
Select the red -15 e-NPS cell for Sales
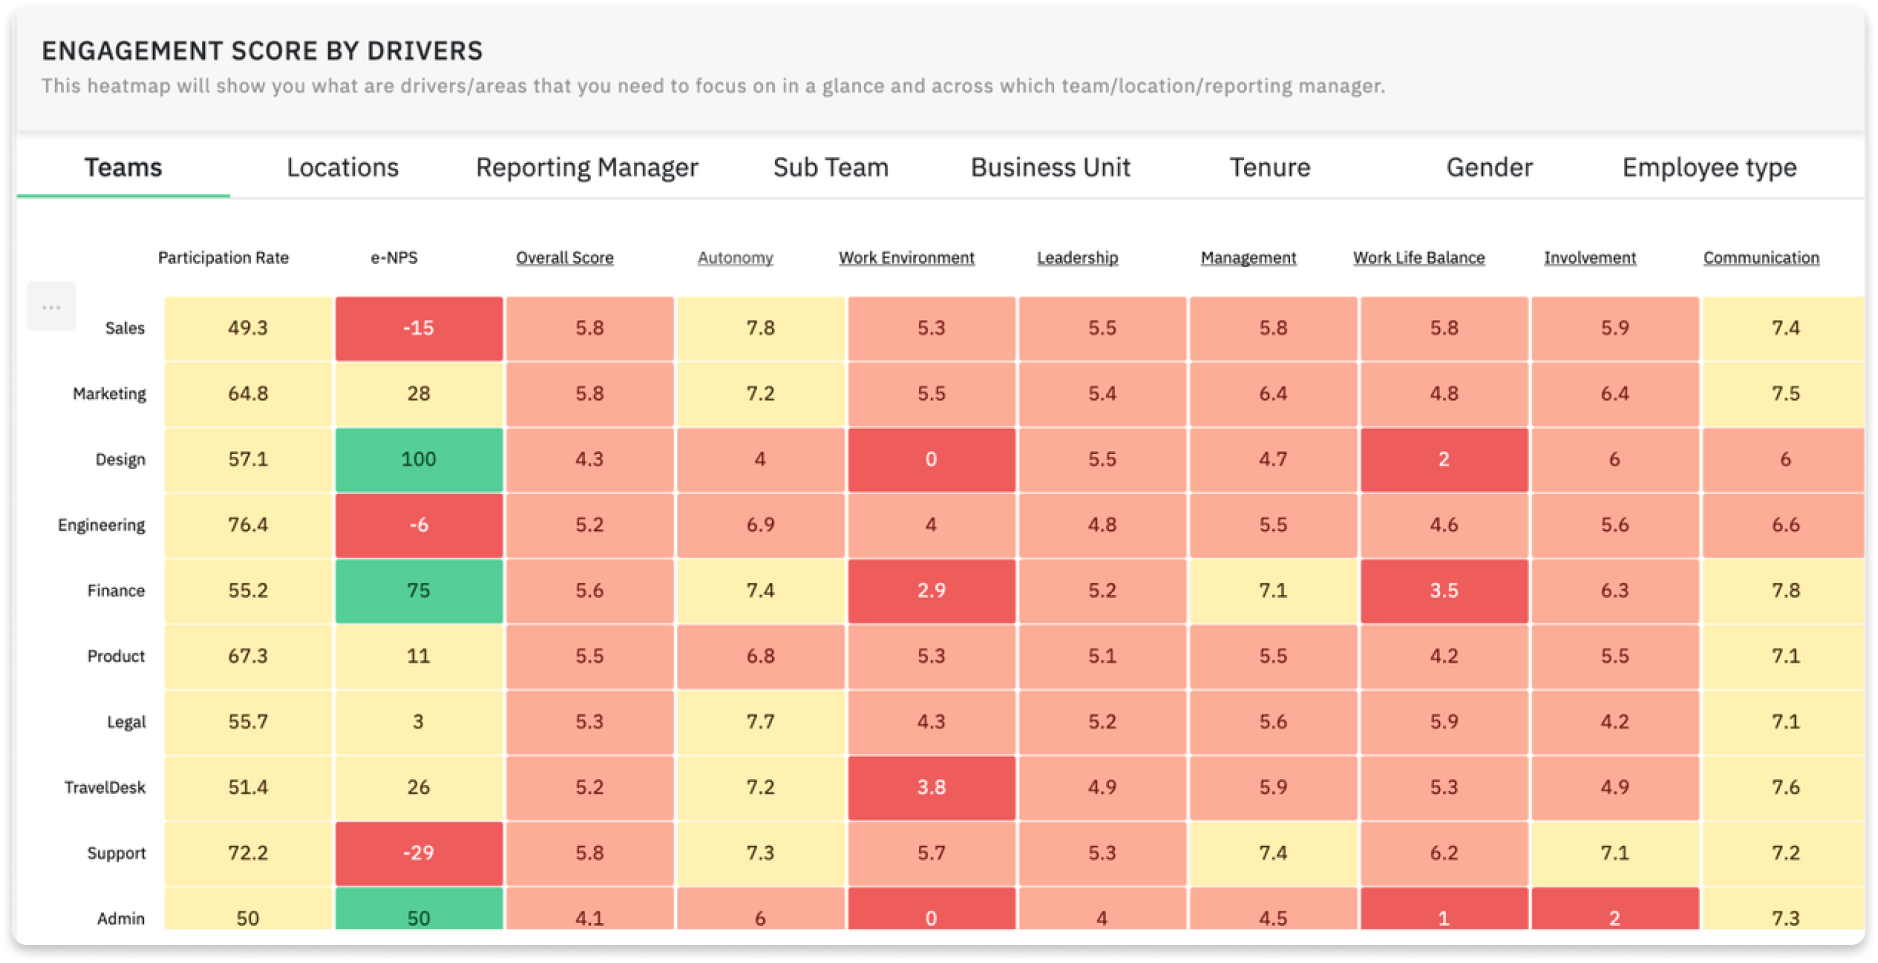[x=418, y=327]
